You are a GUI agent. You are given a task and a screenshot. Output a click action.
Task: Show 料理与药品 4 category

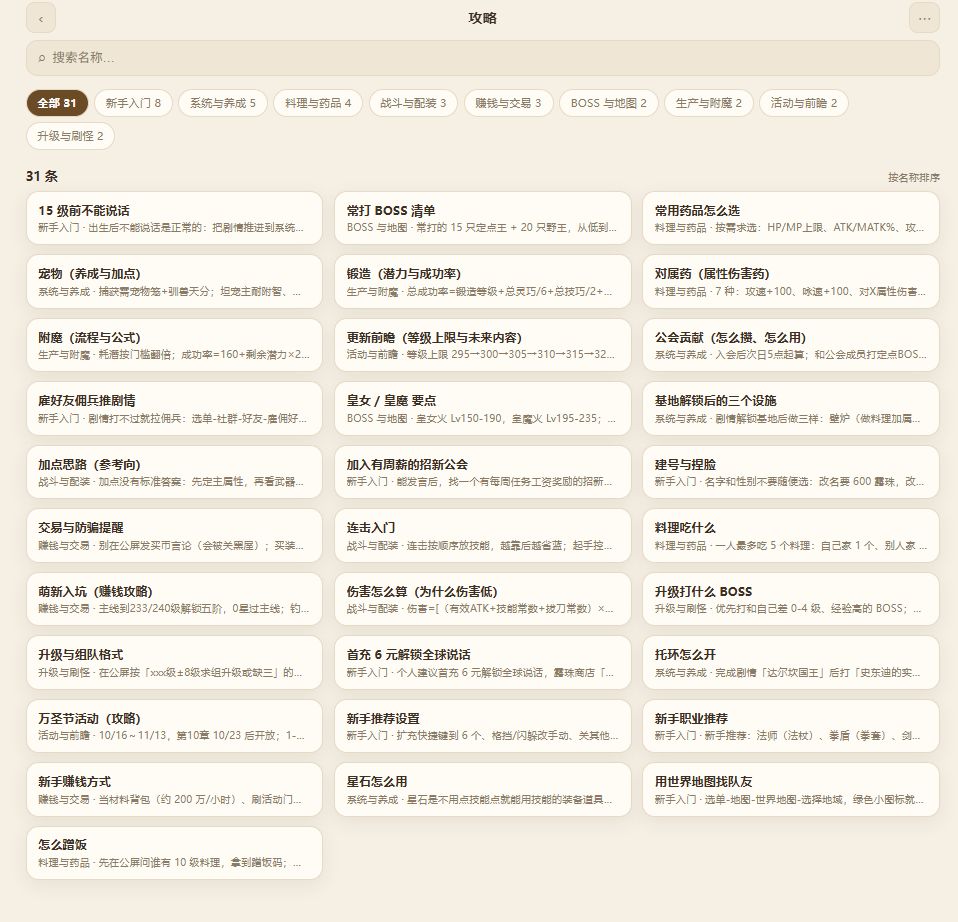pos(318,103)
